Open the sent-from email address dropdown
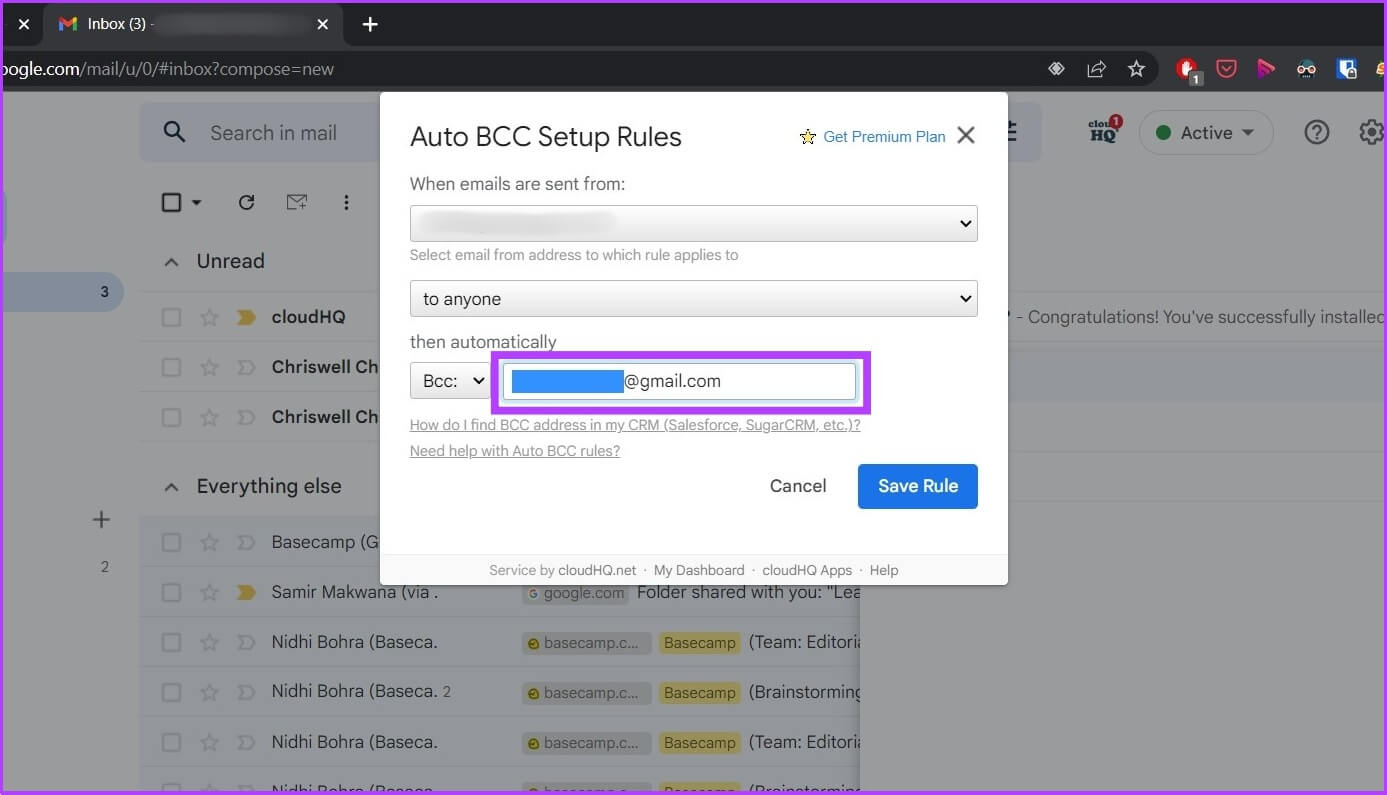 pos(694,223)
